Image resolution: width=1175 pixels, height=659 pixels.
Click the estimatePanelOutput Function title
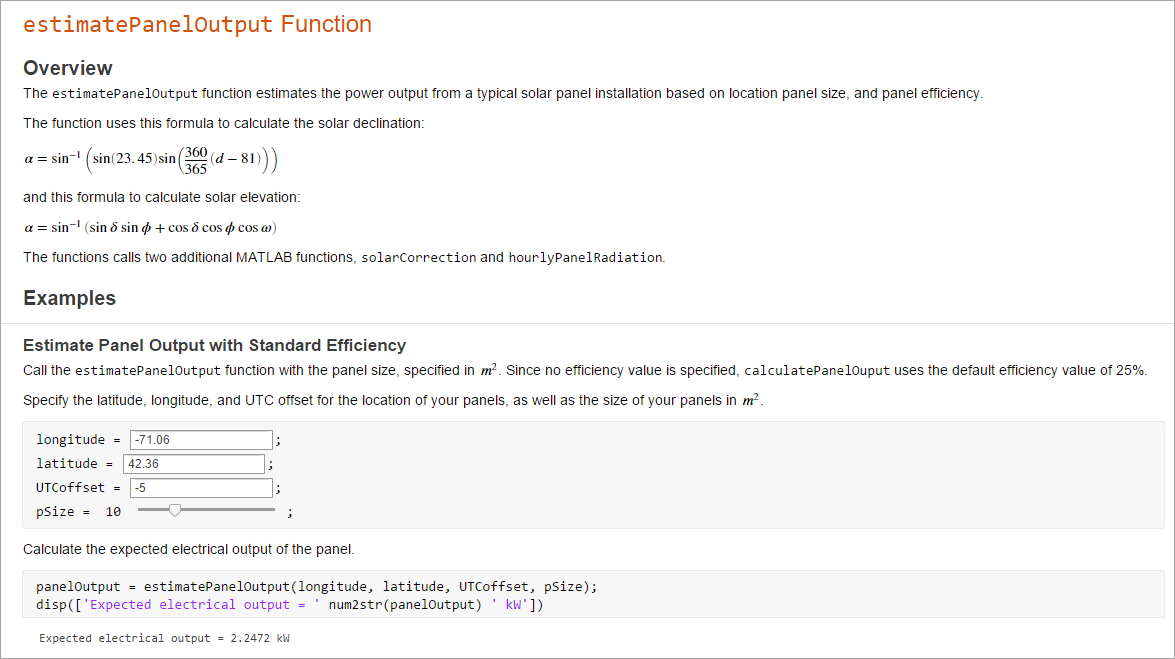197,25
